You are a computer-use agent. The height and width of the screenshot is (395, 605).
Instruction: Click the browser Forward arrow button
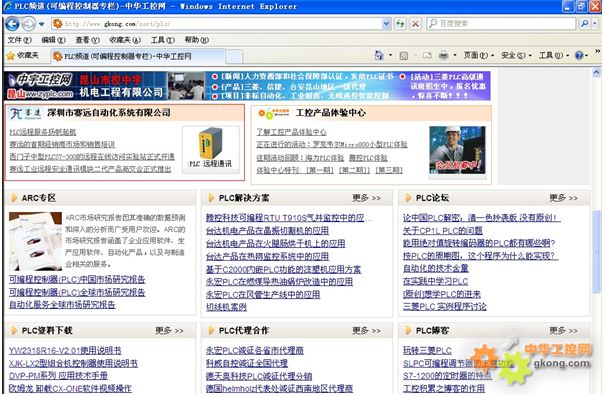29,24
